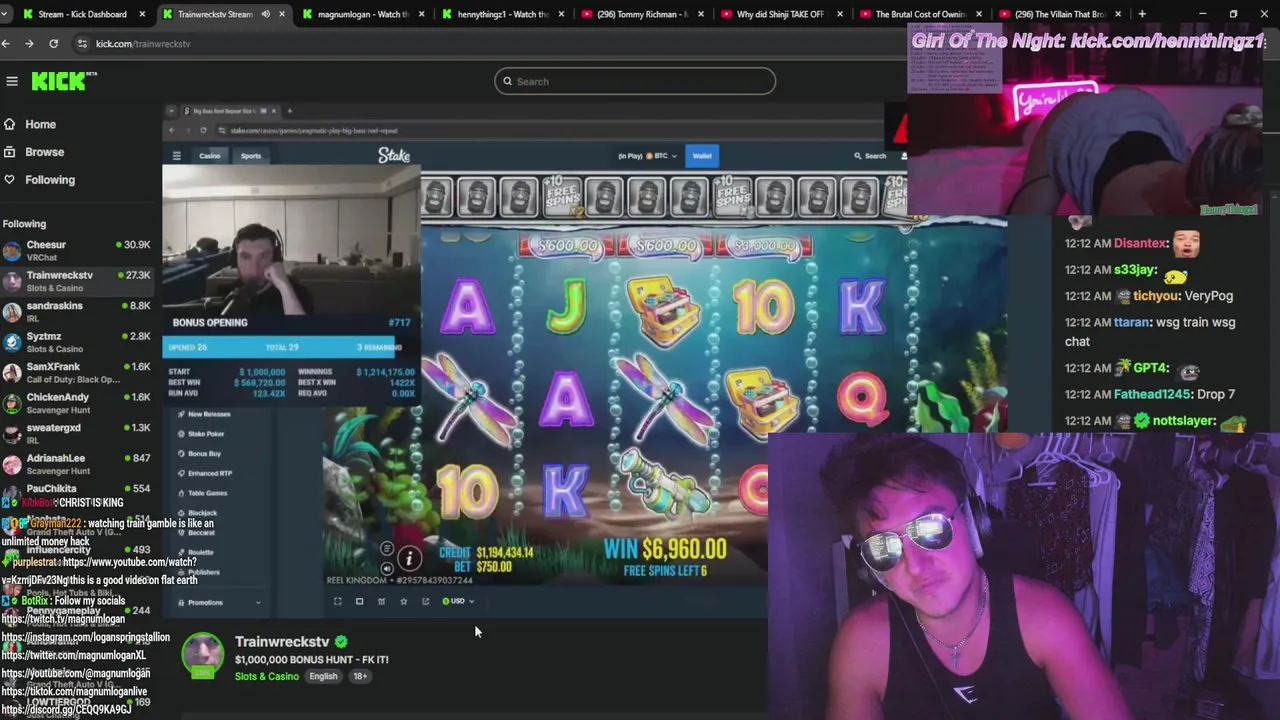Click fullscreen icon under the Stake game

(x=337, y=602)
